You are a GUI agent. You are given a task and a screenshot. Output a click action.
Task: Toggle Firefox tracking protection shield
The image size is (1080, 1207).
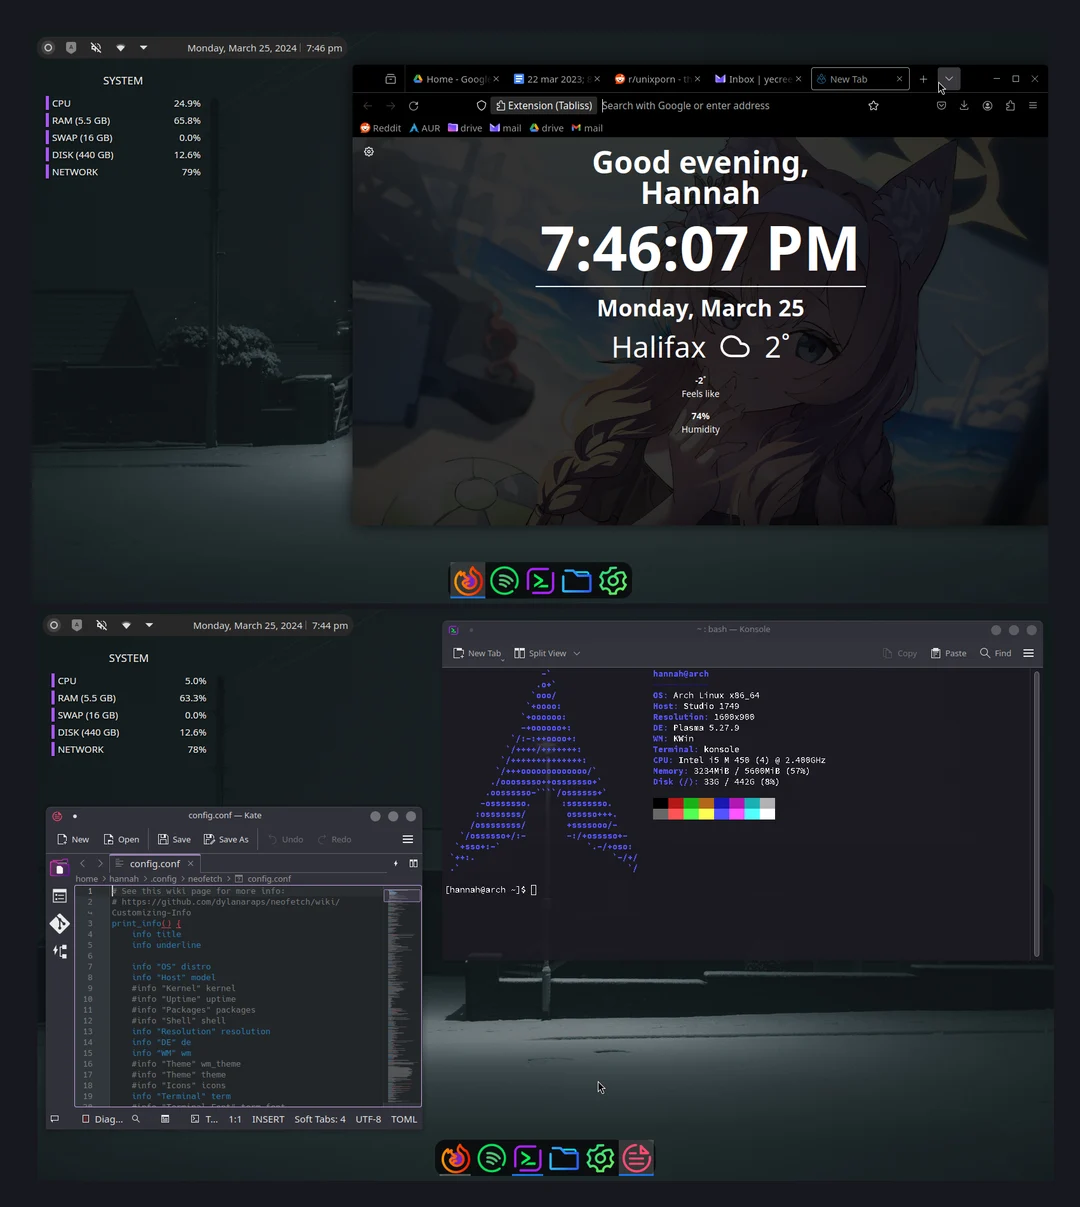tap(481, 105)
